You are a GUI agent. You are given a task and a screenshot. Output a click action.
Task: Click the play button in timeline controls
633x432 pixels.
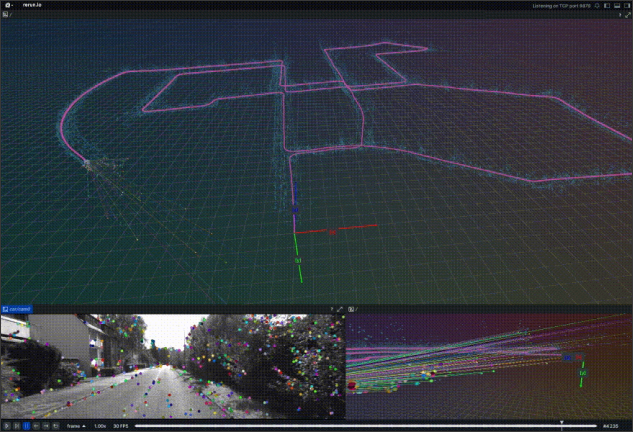[17, 426]
